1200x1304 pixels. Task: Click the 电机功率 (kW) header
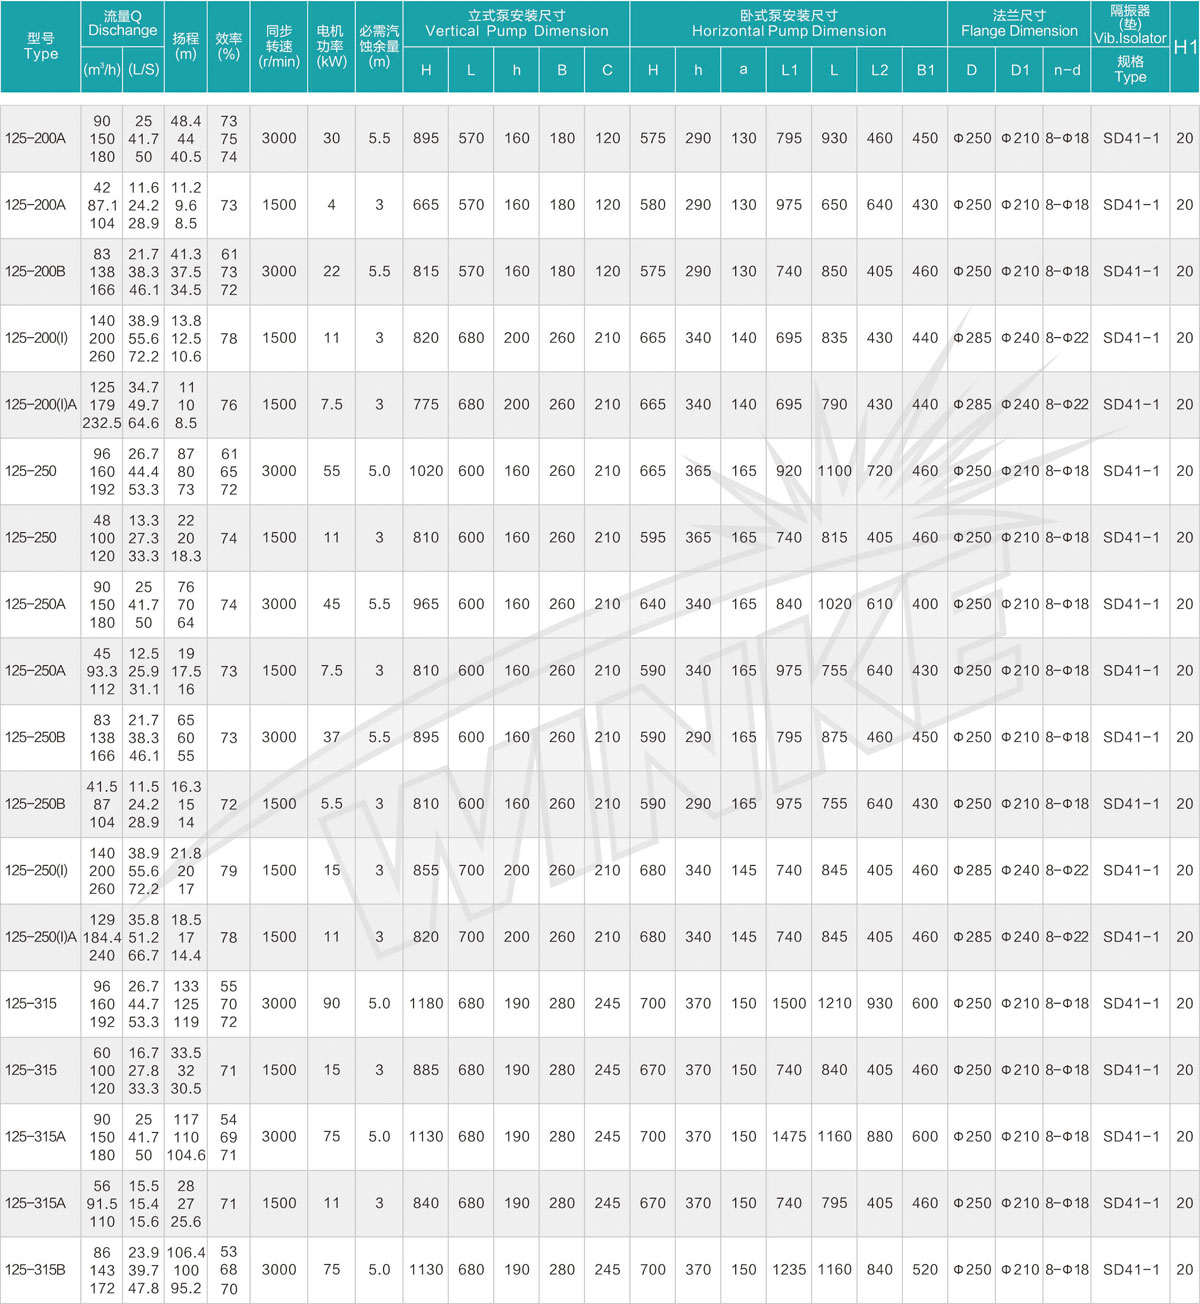(x=331, y=46)
